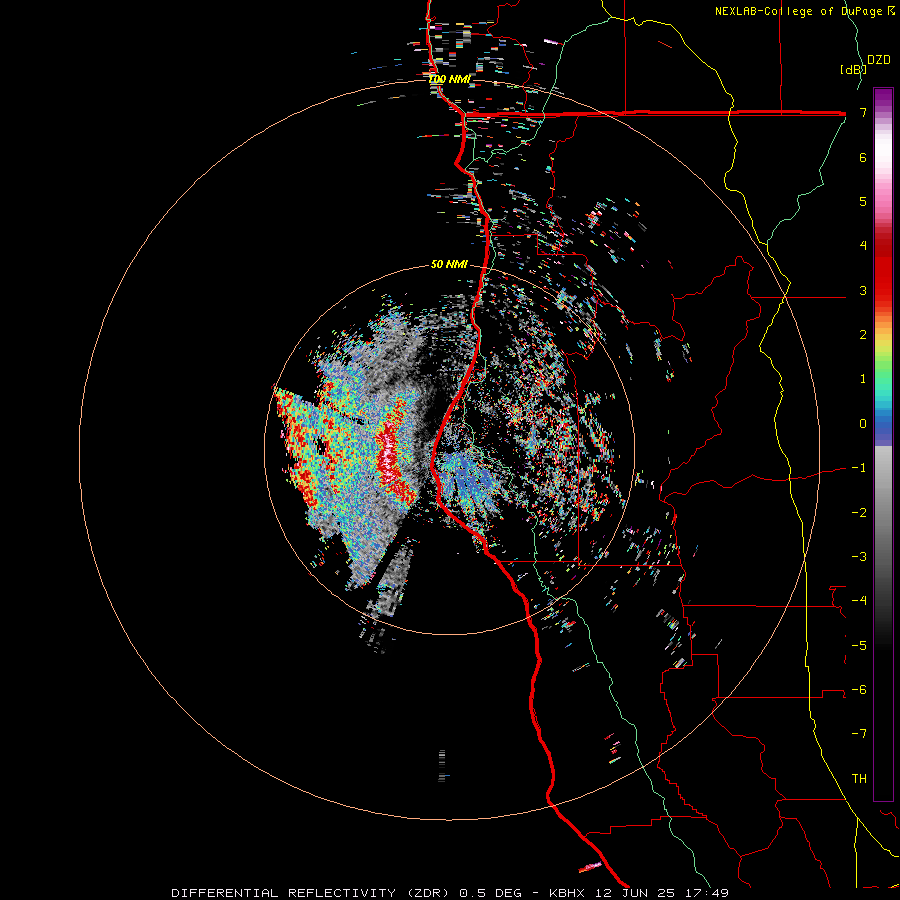Click the 0 value on the color scale

pos(863,424)
